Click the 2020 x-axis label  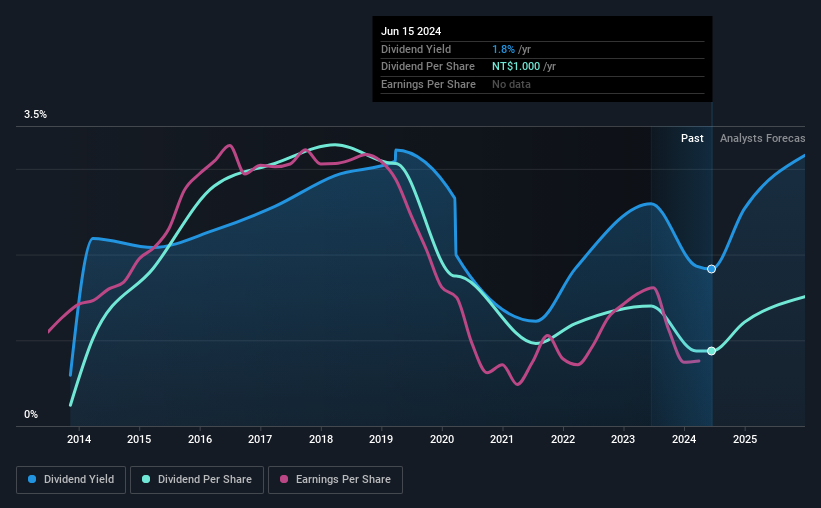pos(442,439)
